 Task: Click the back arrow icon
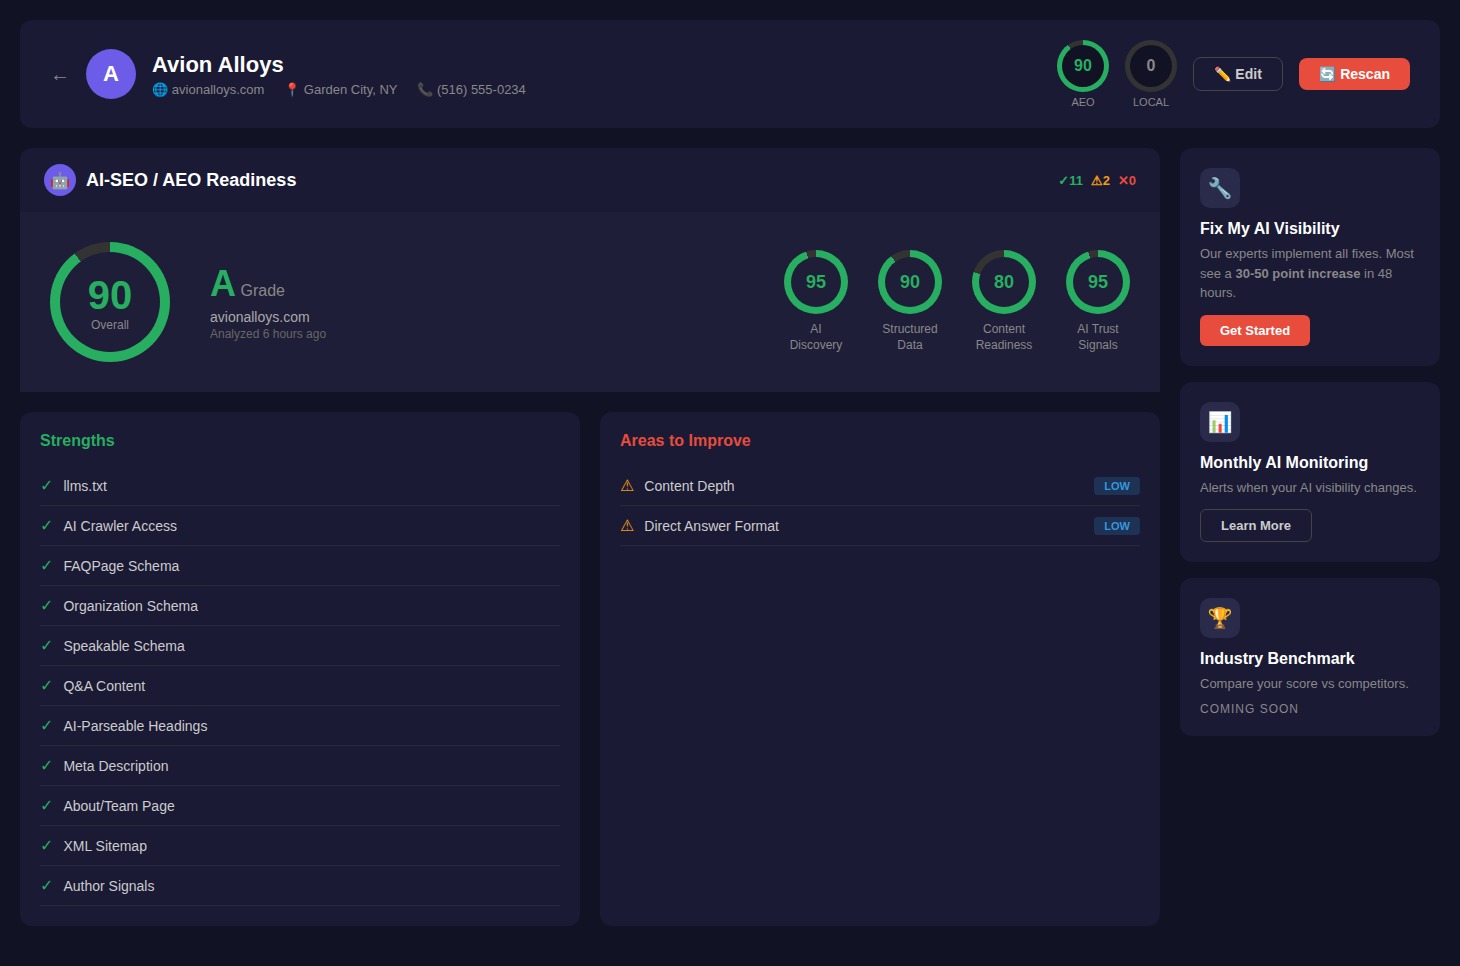click(60, 77)
